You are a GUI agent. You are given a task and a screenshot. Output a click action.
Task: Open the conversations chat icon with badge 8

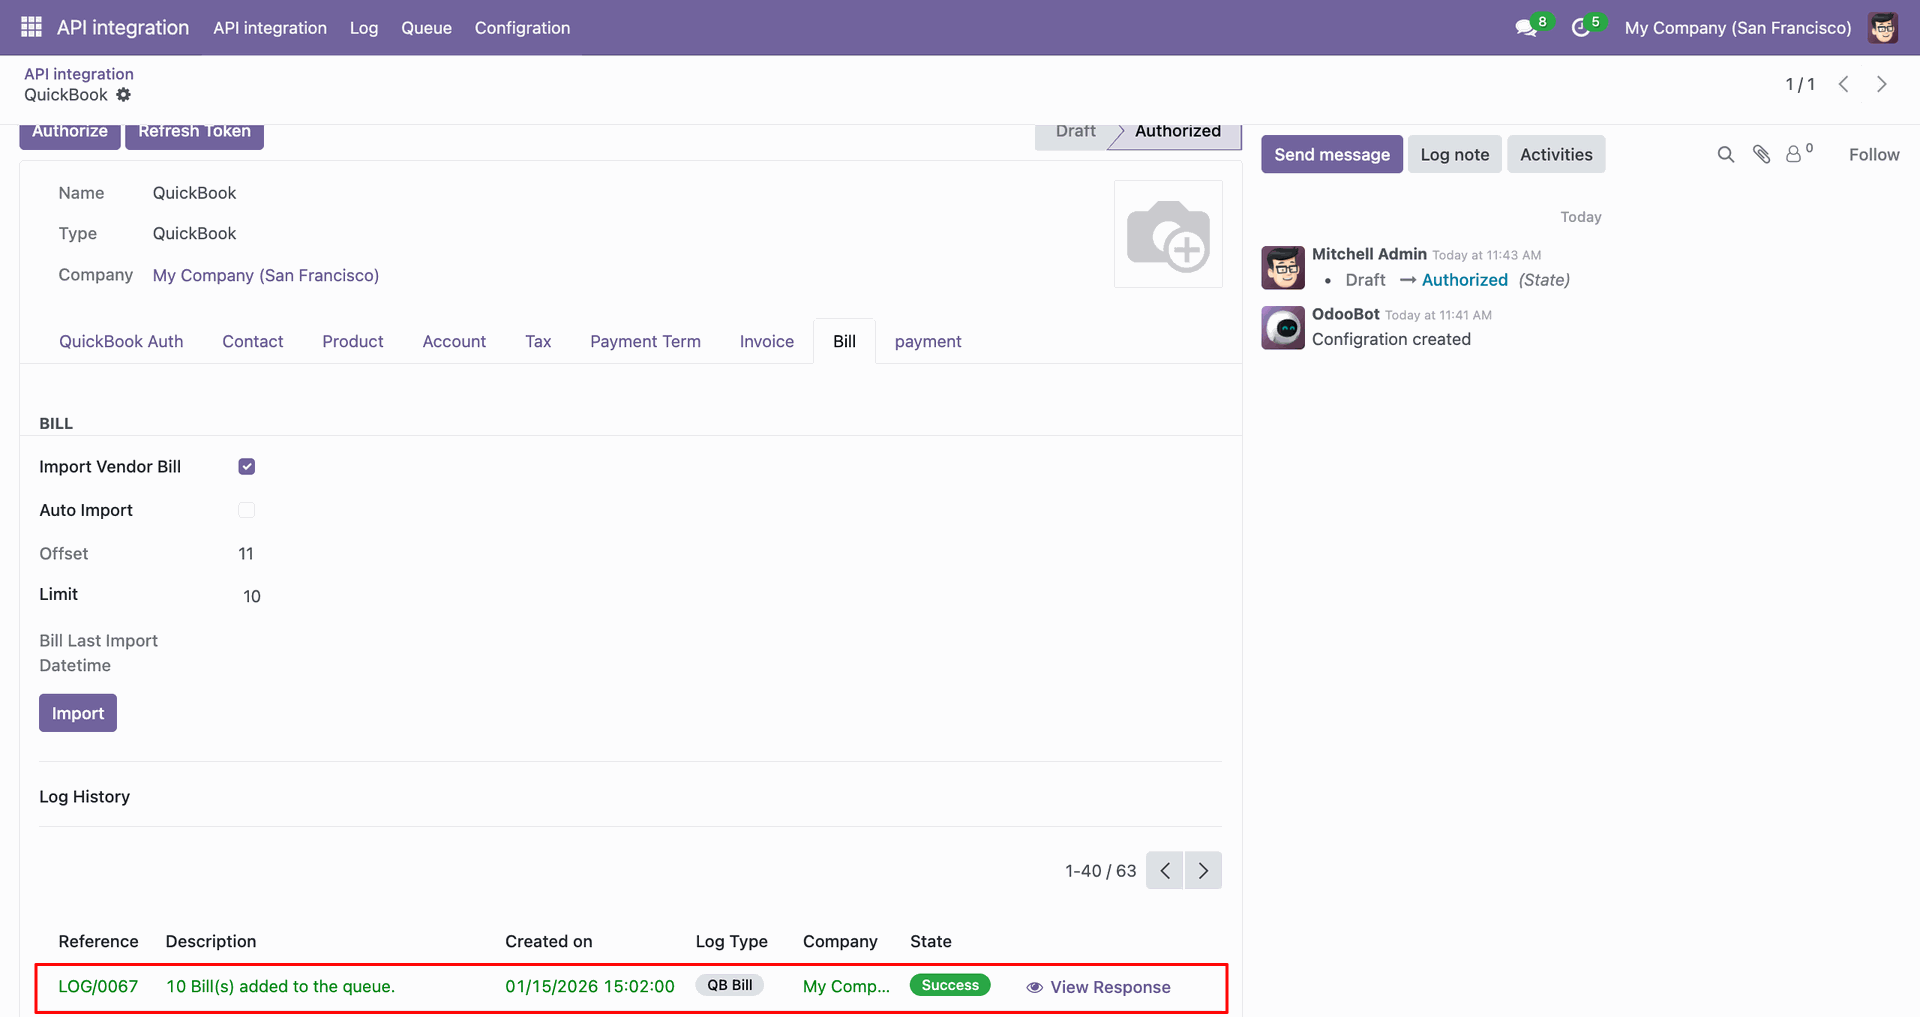1526,28
